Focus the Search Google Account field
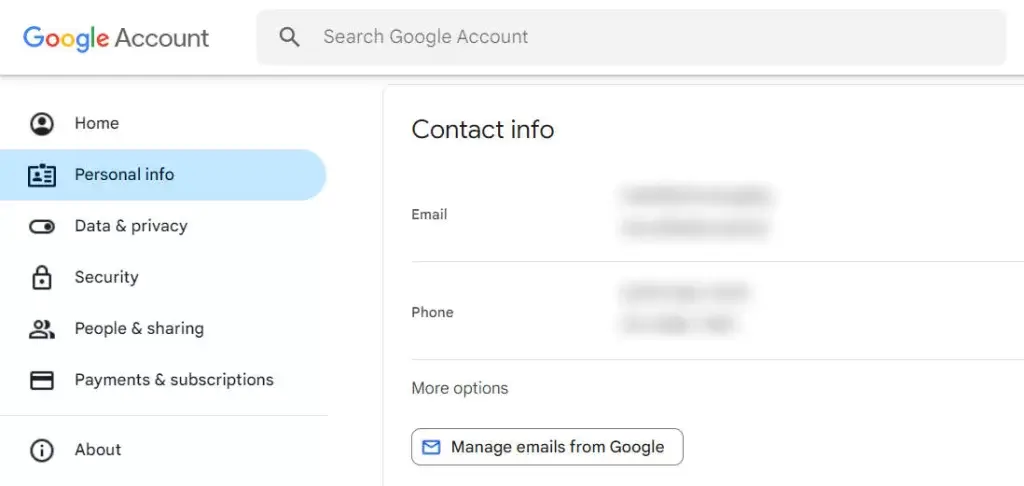This screenshot has width=1024, height=486. click(x=631, y=37)
